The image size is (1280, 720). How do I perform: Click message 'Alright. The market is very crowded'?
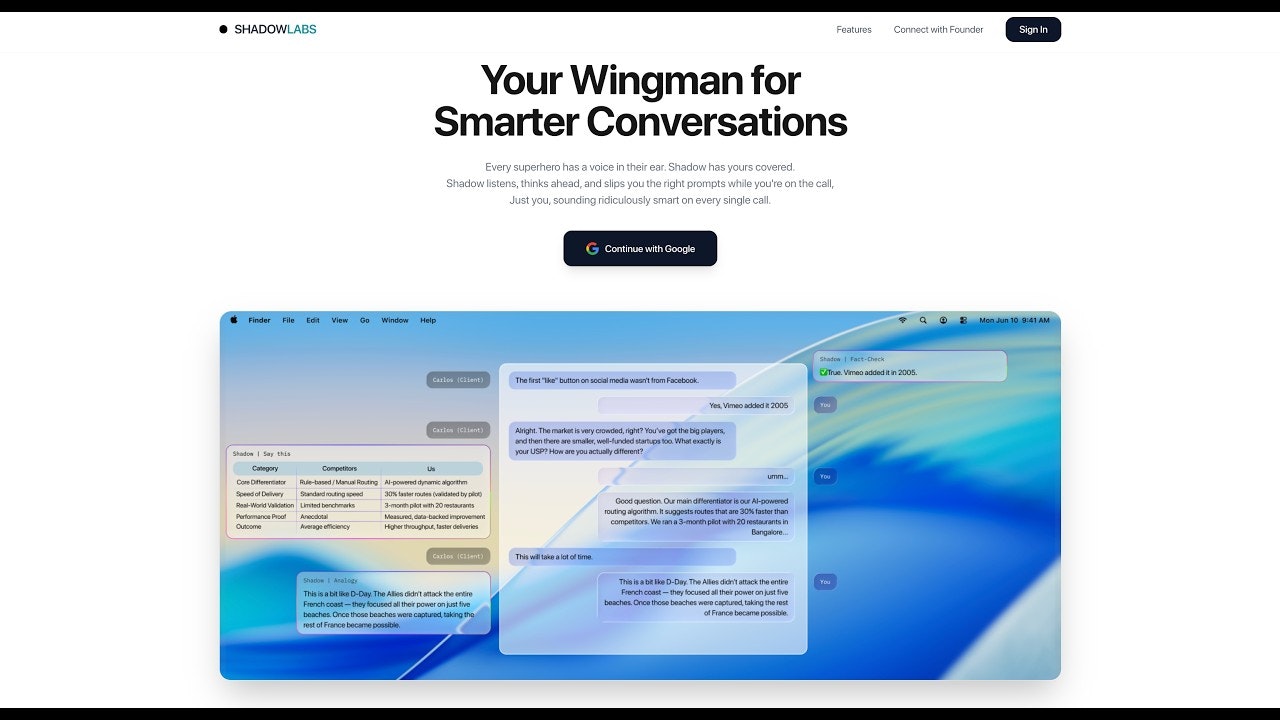click(x=622, y=441)
